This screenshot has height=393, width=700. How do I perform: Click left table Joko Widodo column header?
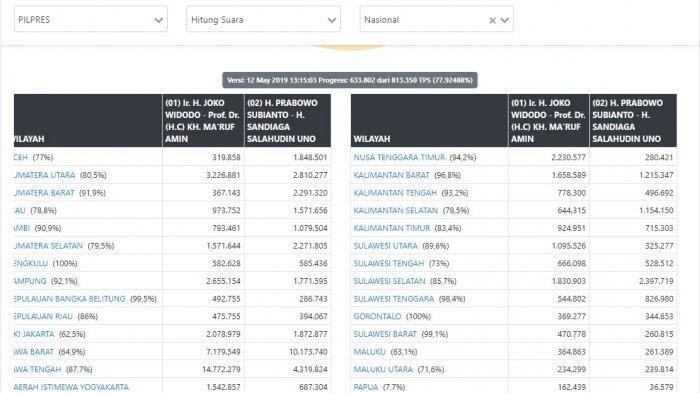203,121
